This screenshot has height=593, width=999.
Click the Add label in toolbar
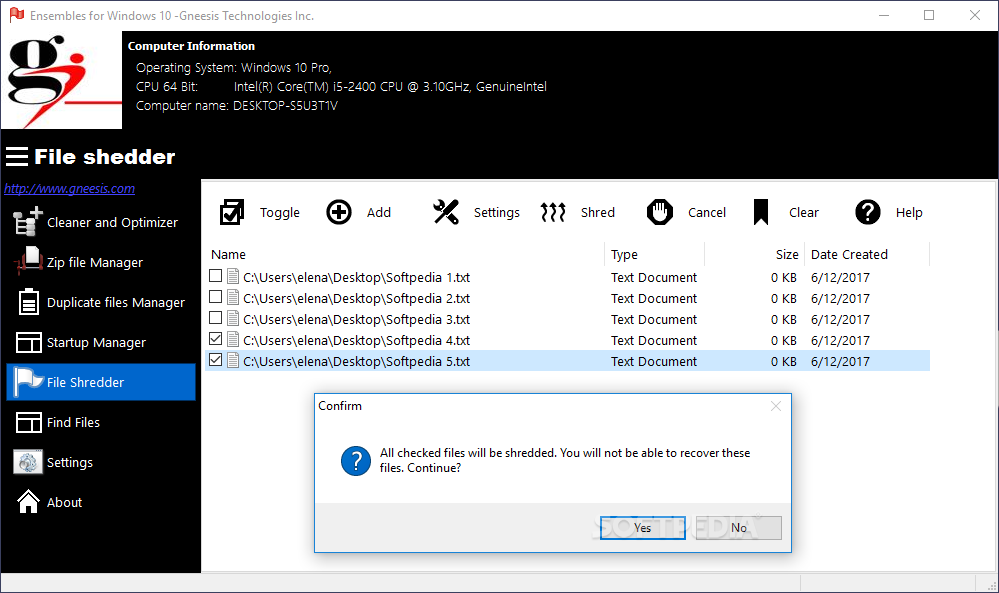tap(378, 213)
